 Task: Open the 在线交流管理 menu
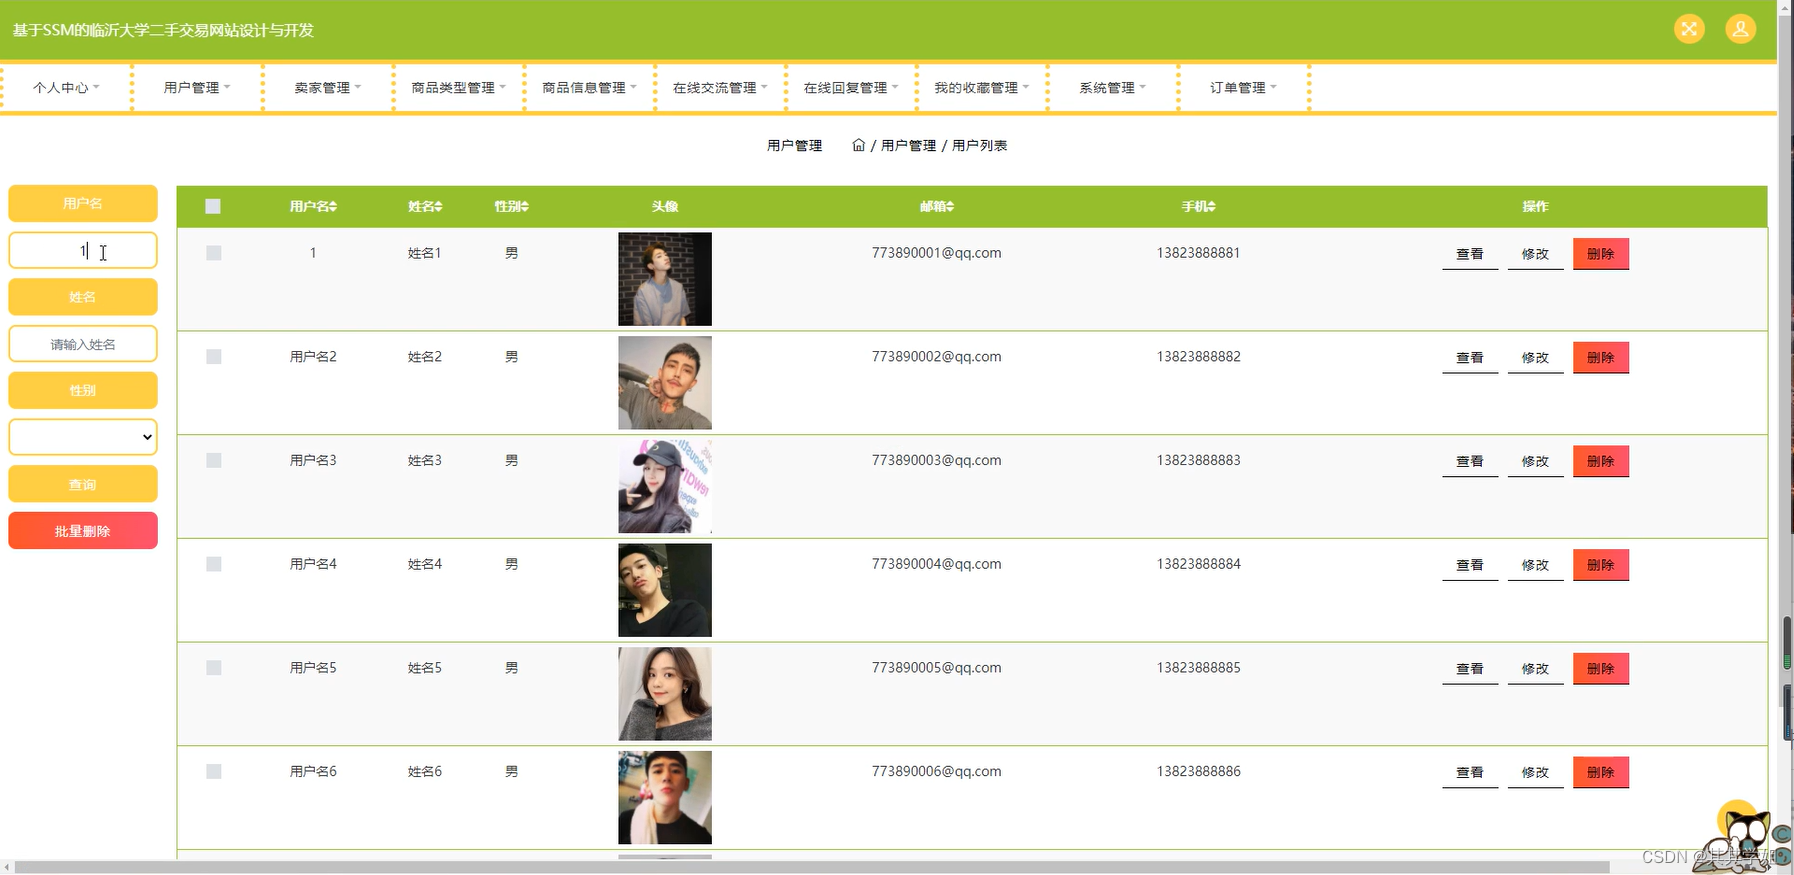pyautogui.click(x=720, y=88)
